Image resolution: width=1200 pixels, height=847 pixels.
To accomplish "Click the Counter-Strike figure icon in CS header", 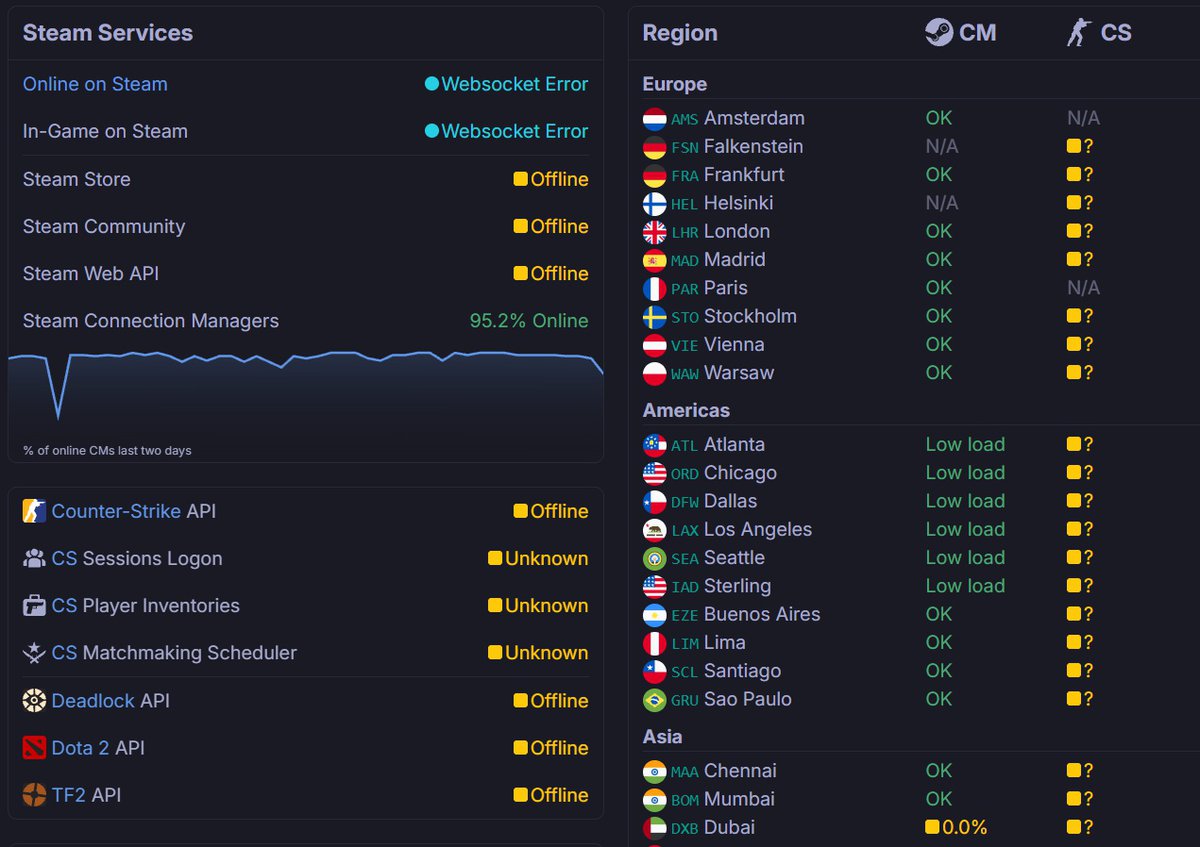I will point(1078,33).
